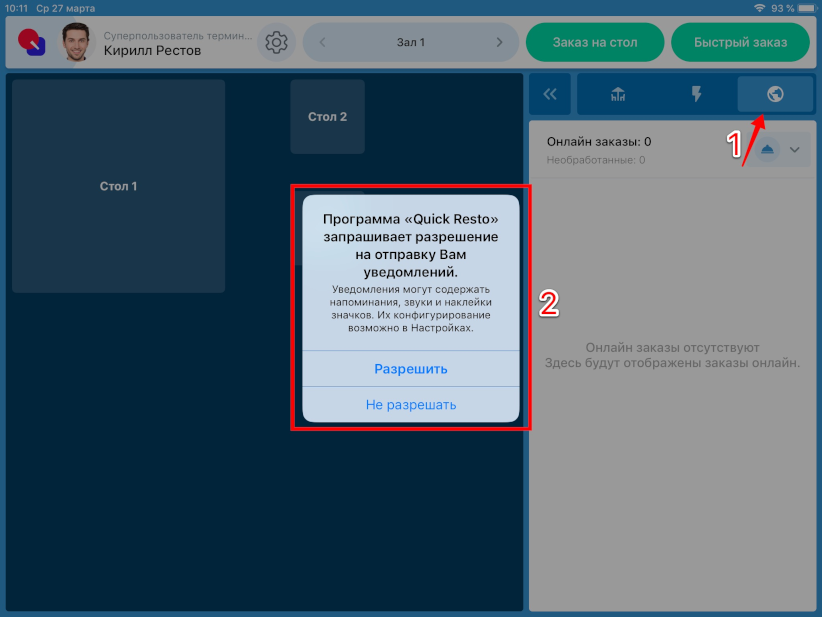Click the 10:11 clock in status bar

tap(16, 8)
